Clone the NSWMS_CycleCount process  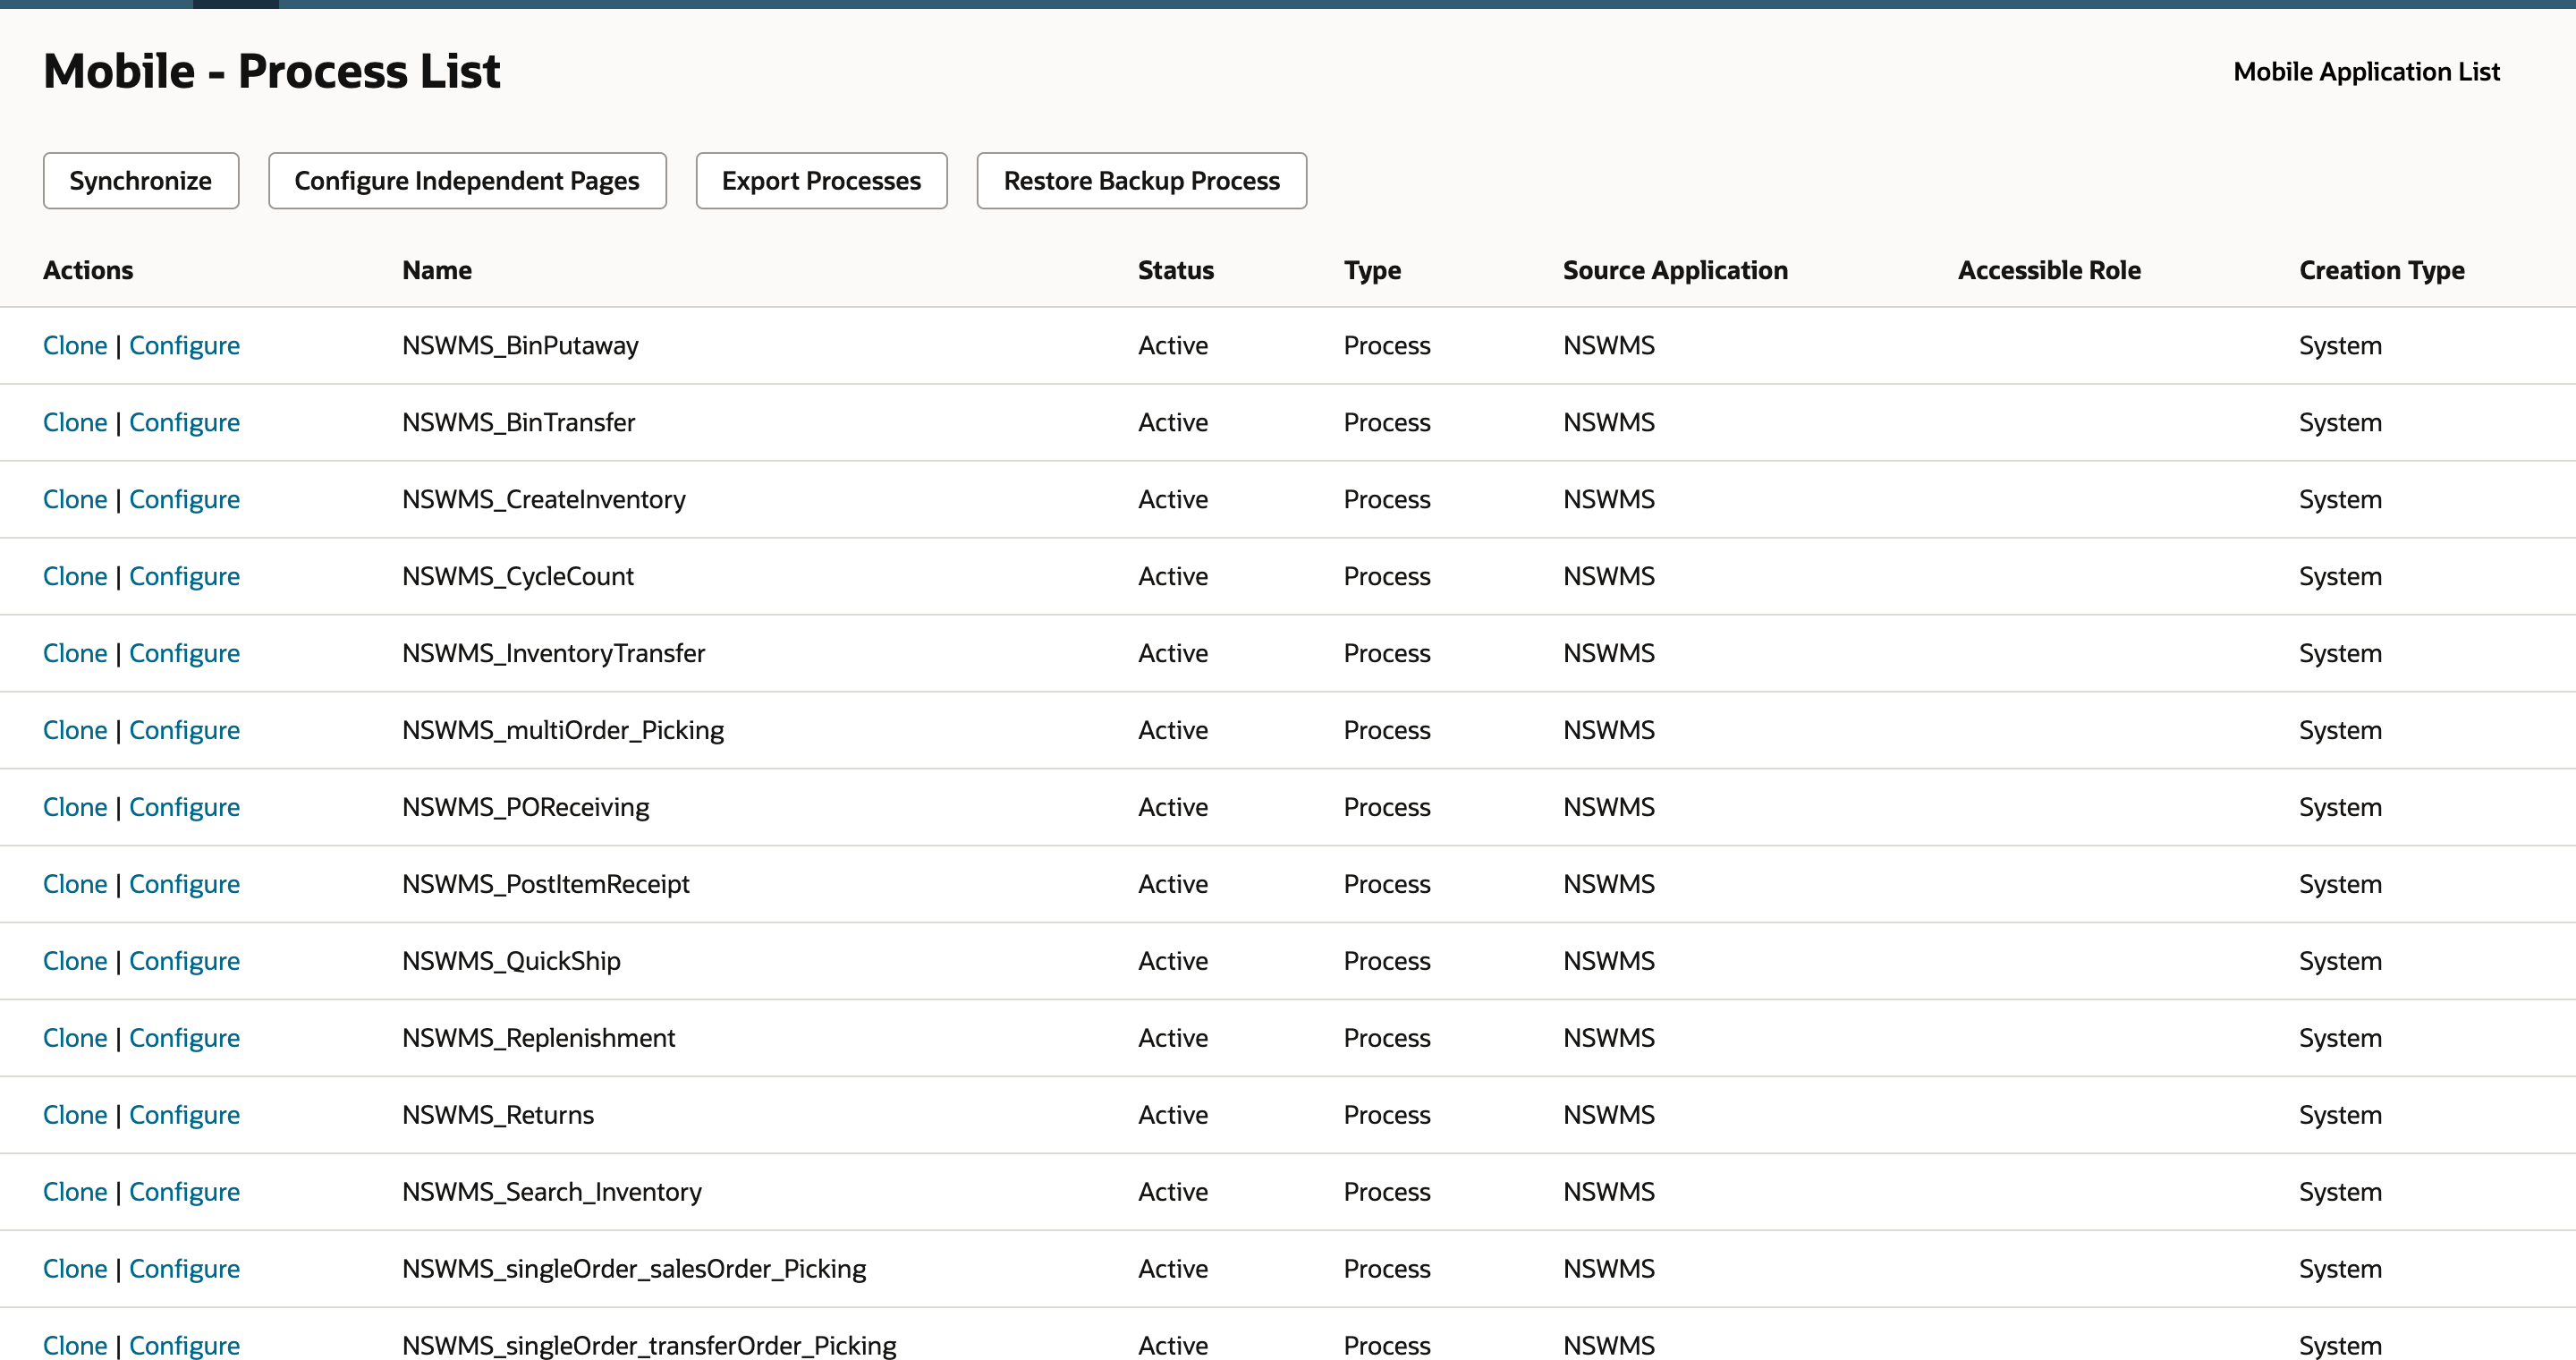(x=75, y=576)
